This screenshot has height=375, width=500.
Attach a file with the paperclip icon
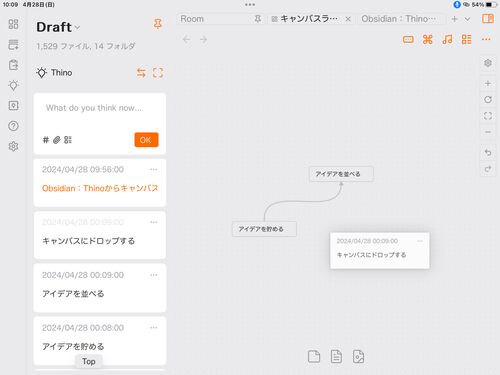coord(57,140)
